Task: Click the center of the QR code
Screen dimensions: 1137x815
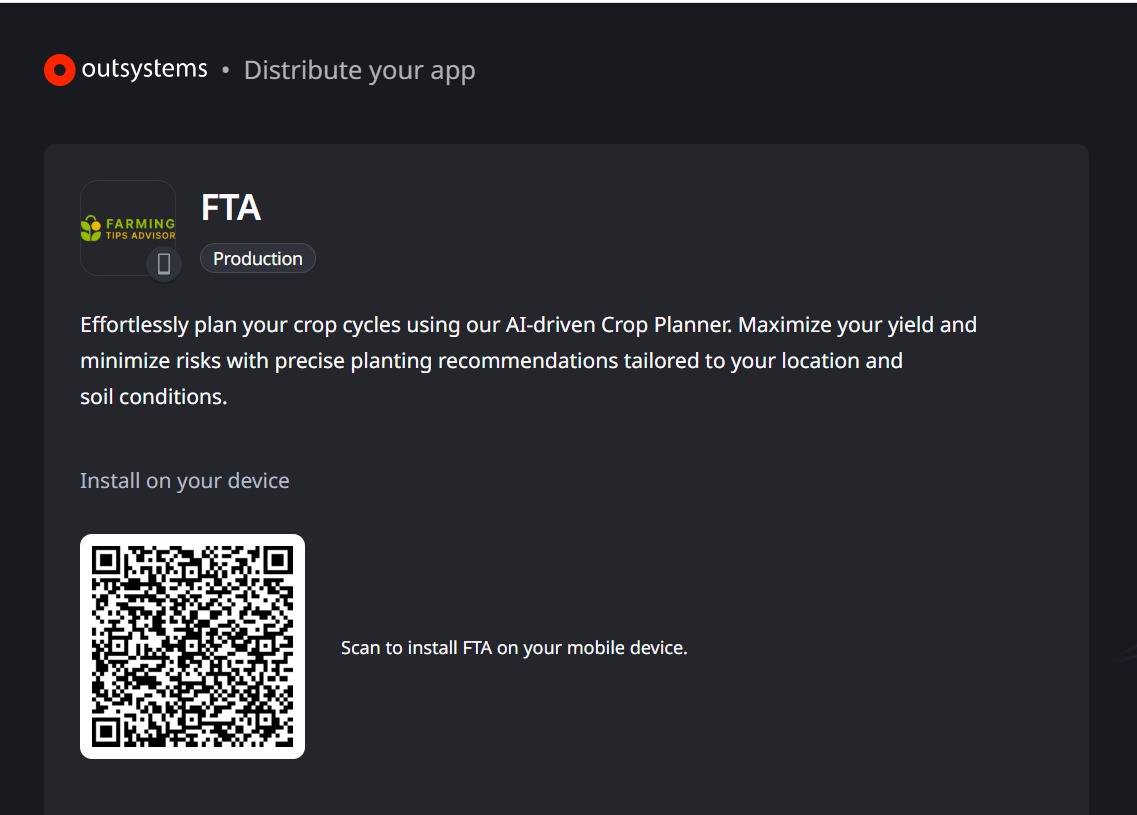Action: (x=192, y=647)
